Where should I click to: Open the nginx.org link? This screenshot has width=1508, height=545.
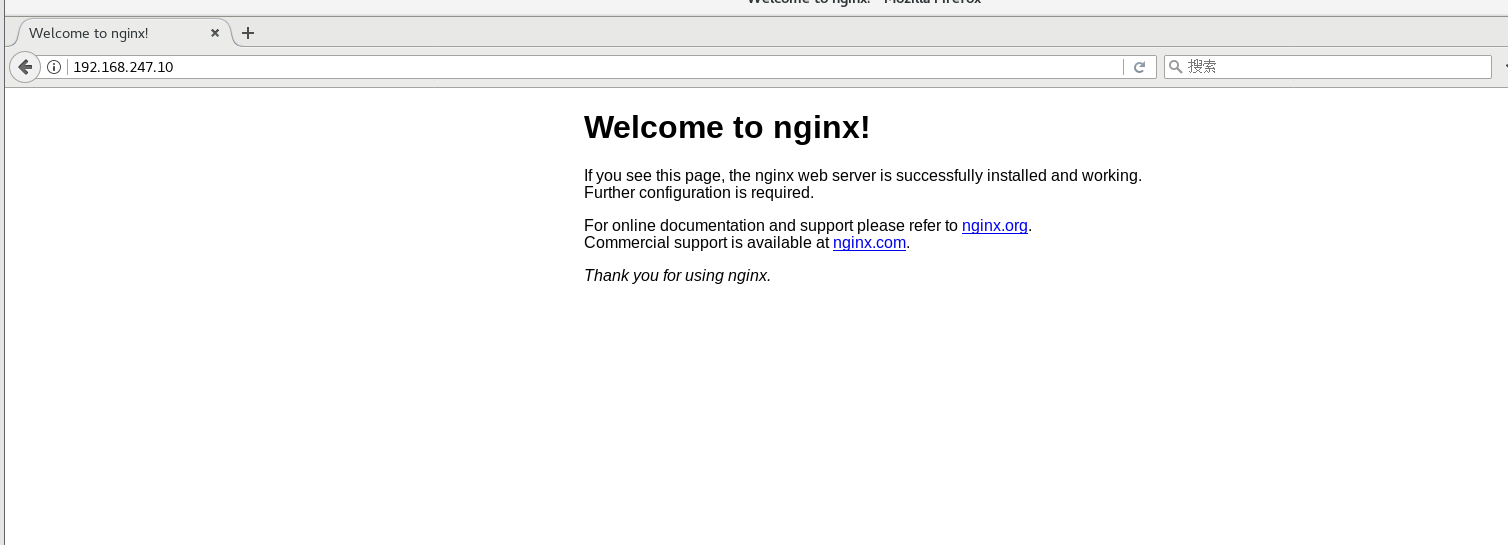[x=995, y=226]
